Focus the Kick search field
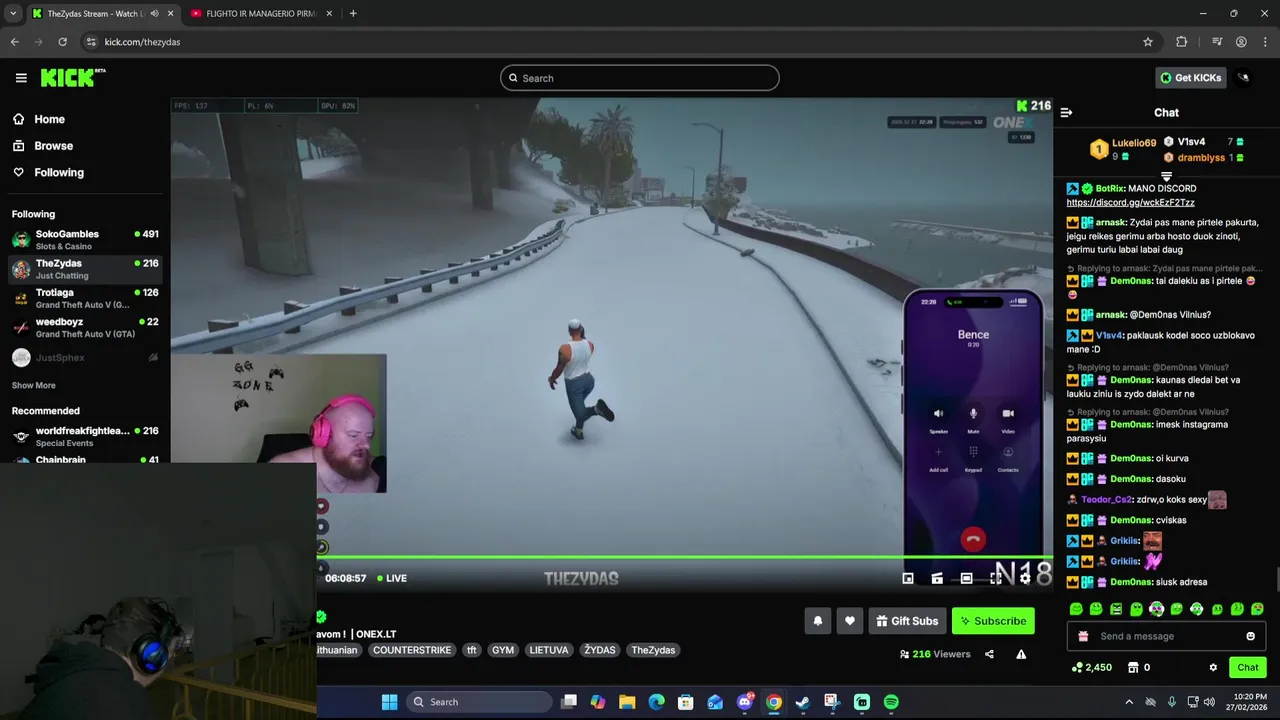Screen dimensions: 1280x720 pos(640,78)
